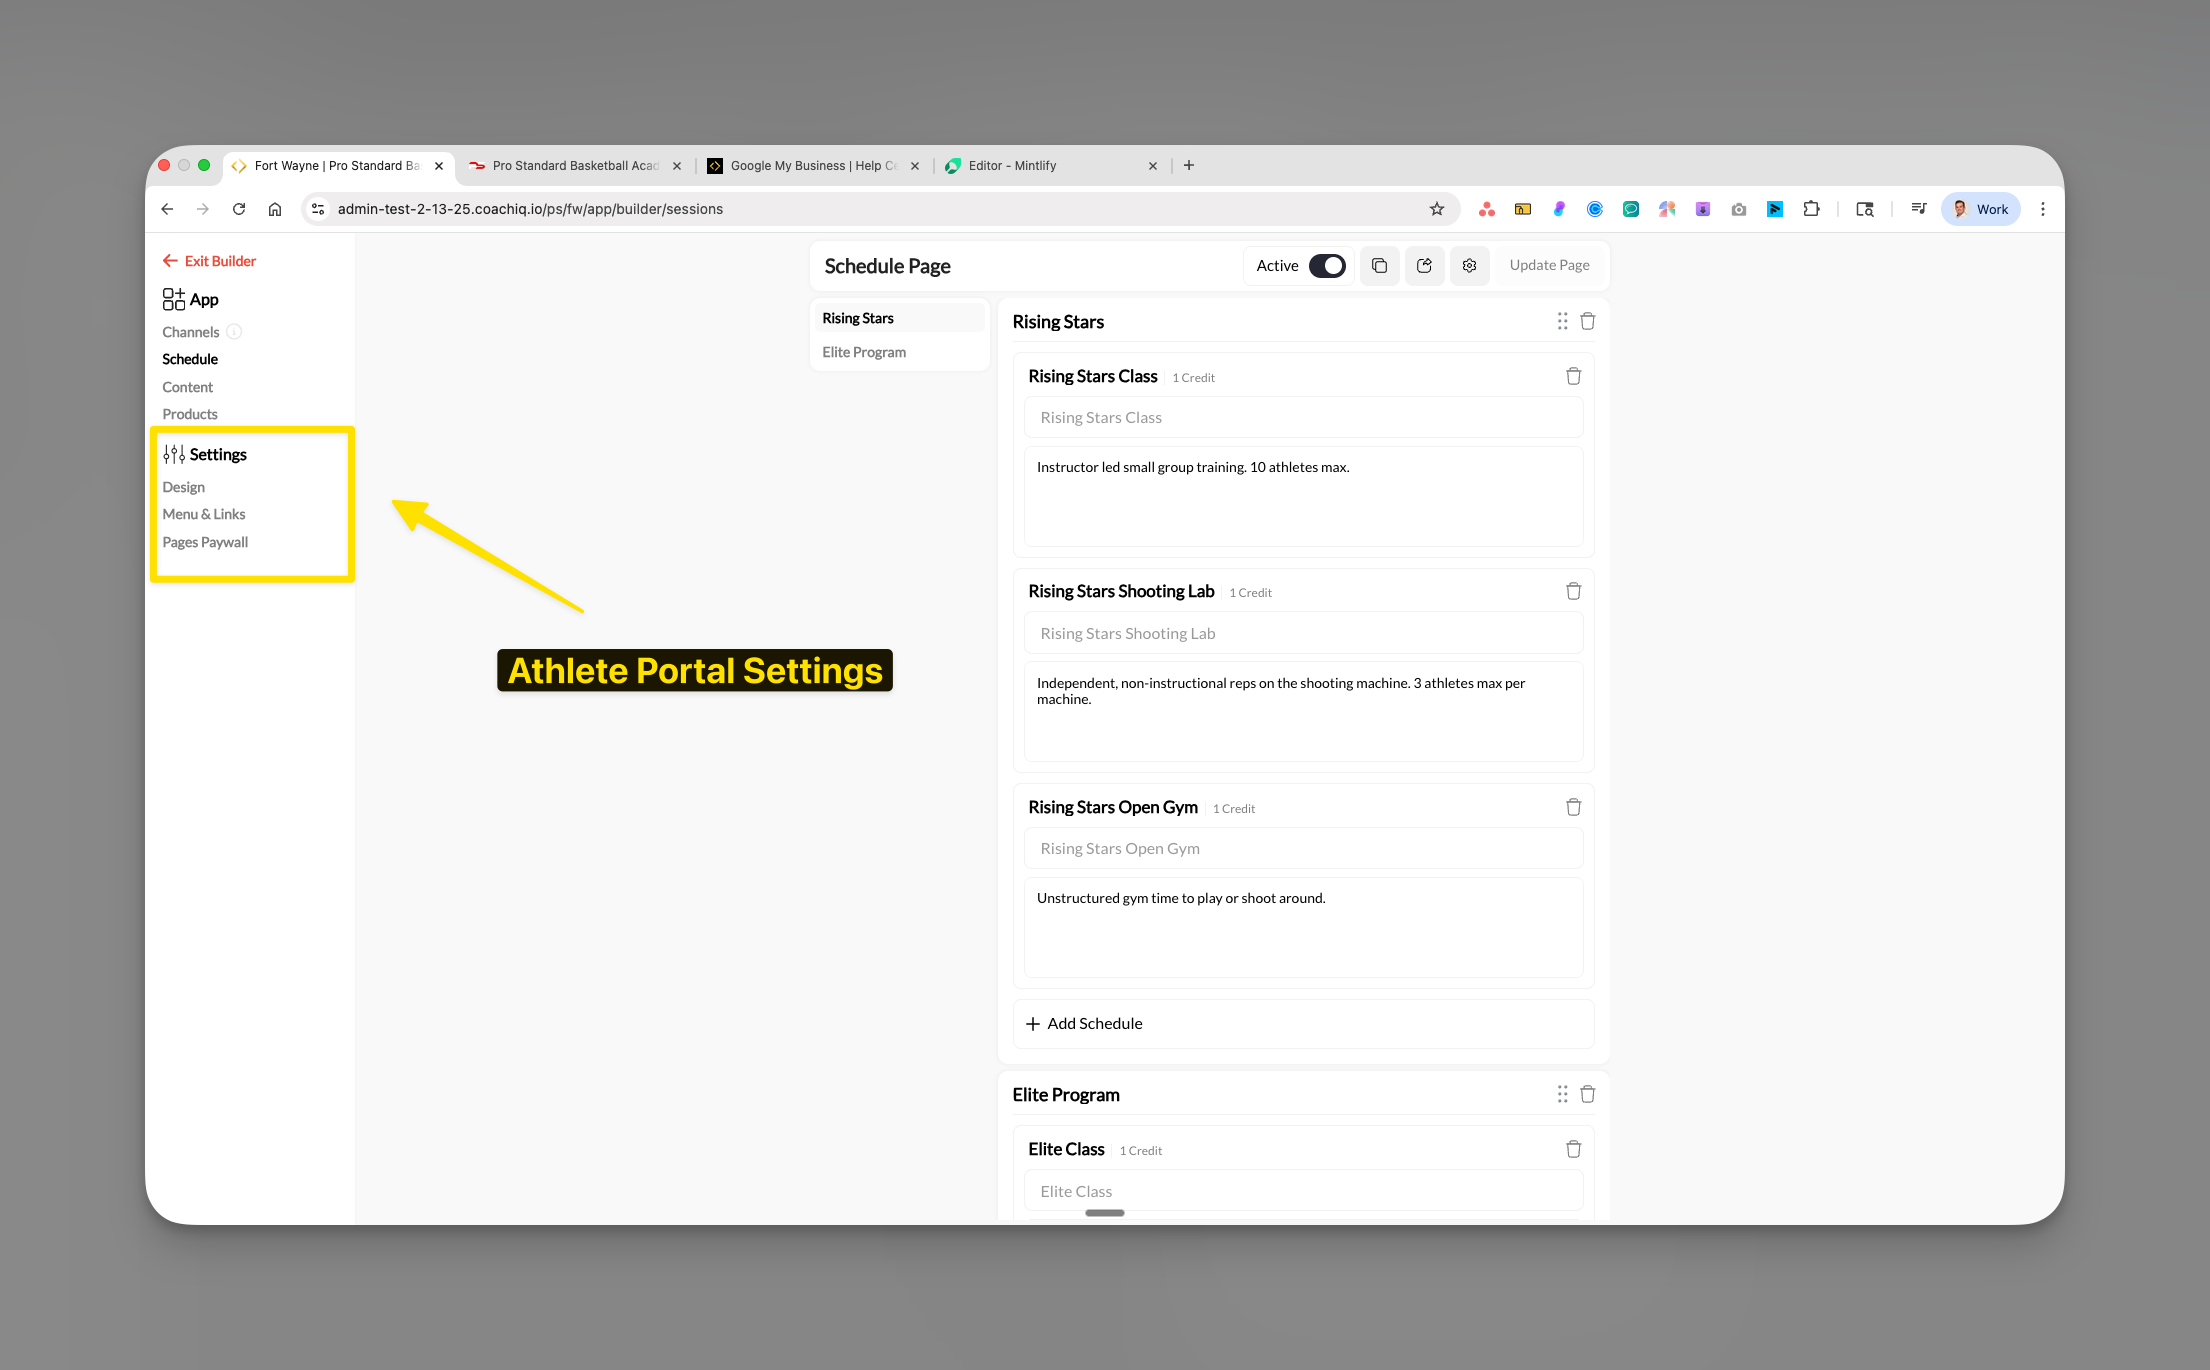
Task: Click the Update Page button
Action: point(1549,264)
